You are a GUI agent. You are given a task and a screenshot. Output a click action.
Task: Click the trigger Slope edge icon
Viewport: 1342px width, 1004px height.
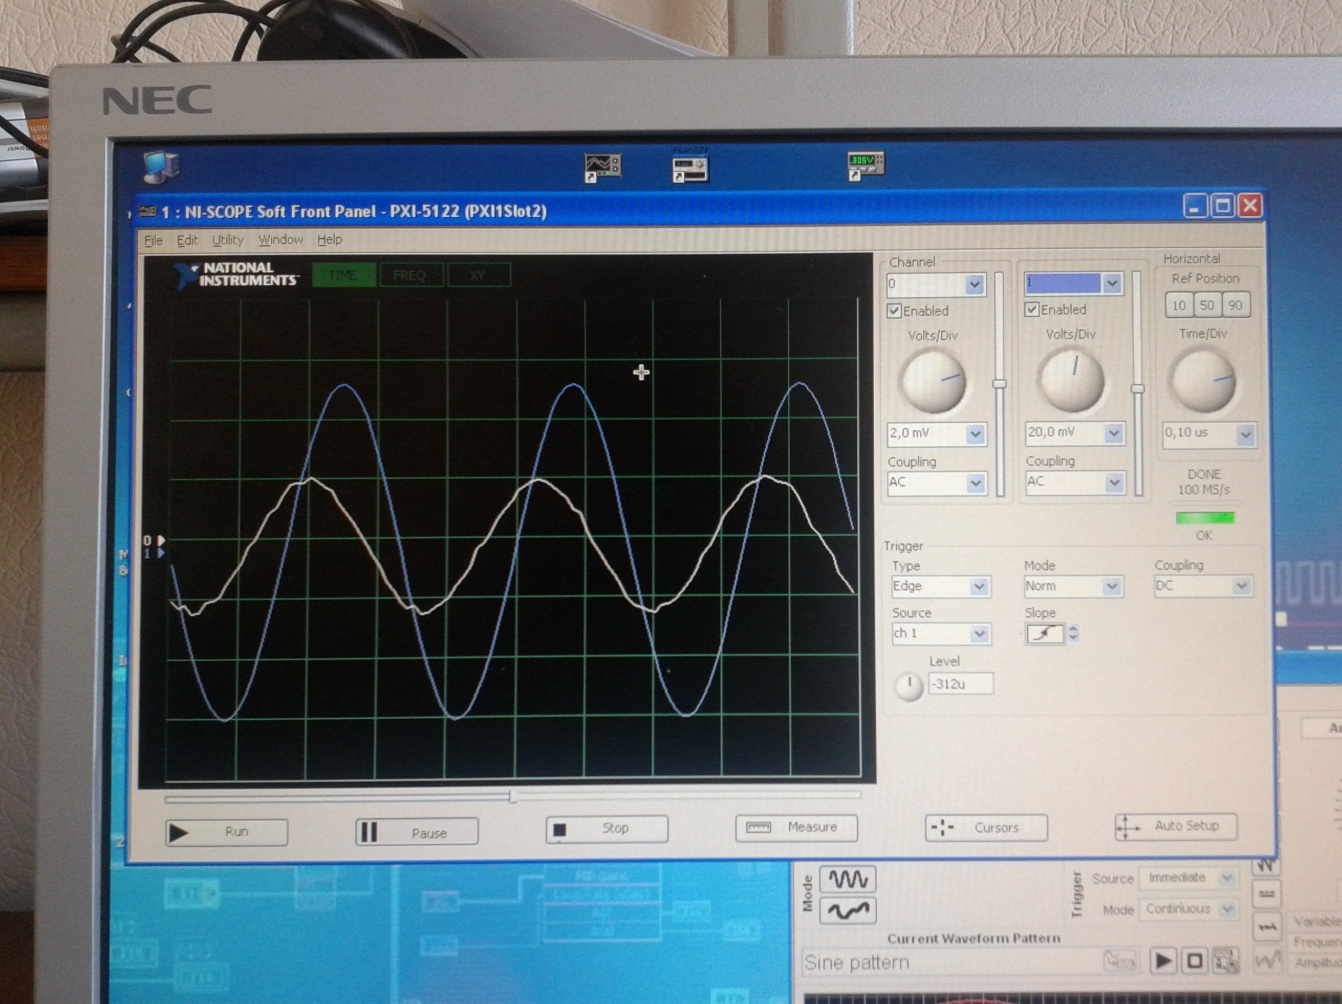pos(1045,633)
